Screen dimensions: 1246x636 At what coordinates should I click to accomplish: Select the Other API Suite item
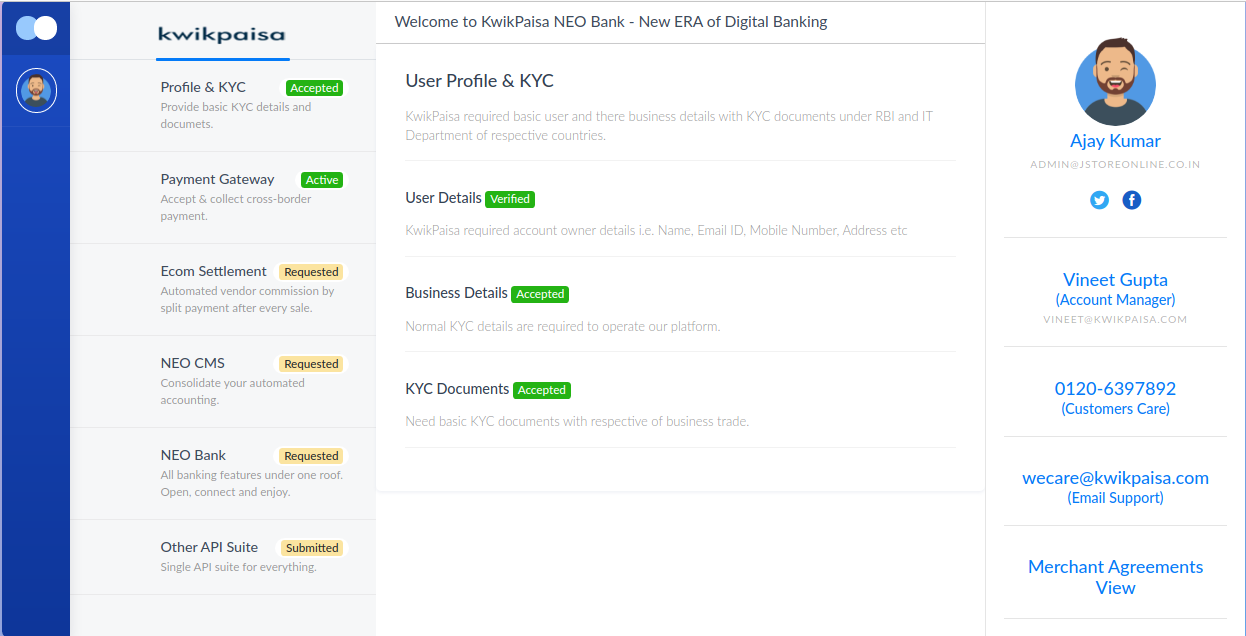[x=223, y=557]
